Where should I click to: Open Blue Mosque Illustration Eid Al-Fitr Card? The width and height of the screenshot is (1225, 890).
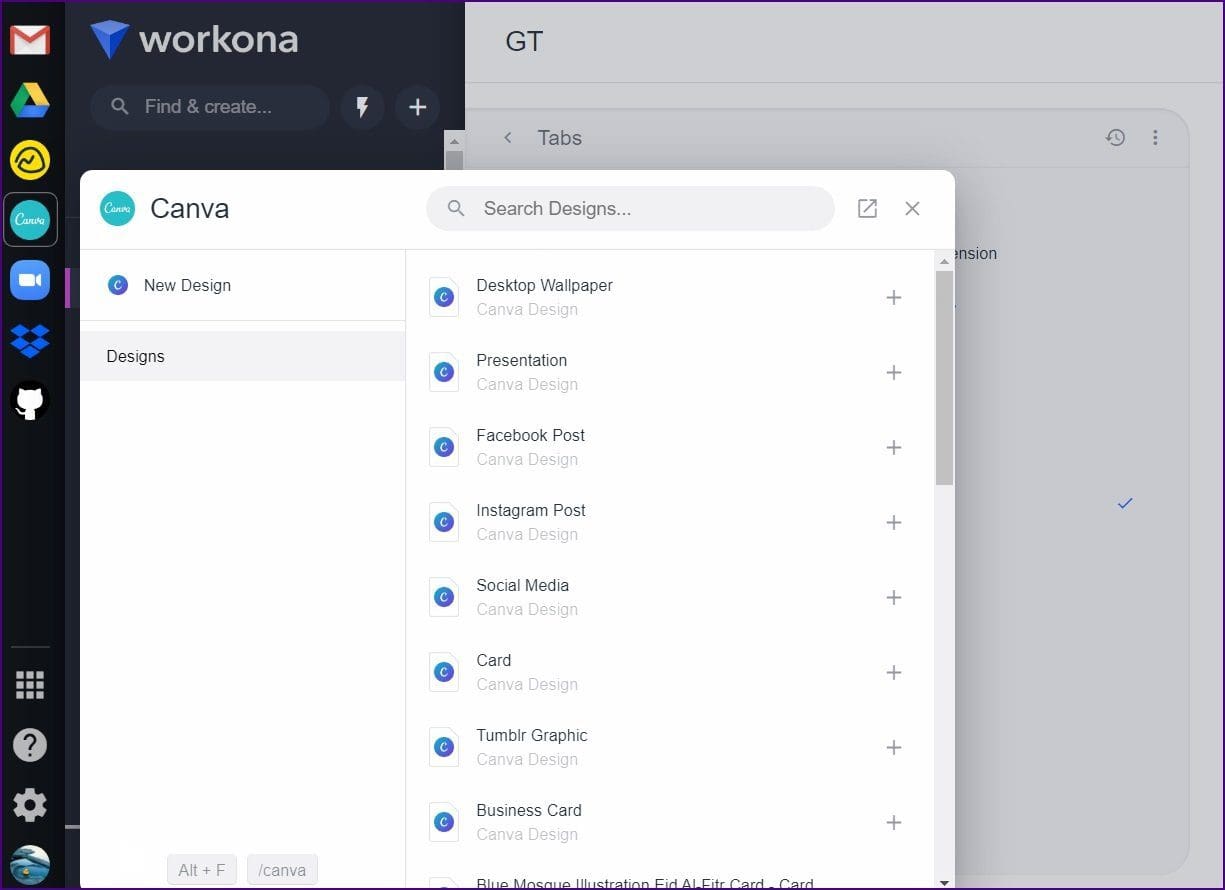(644, 883)
